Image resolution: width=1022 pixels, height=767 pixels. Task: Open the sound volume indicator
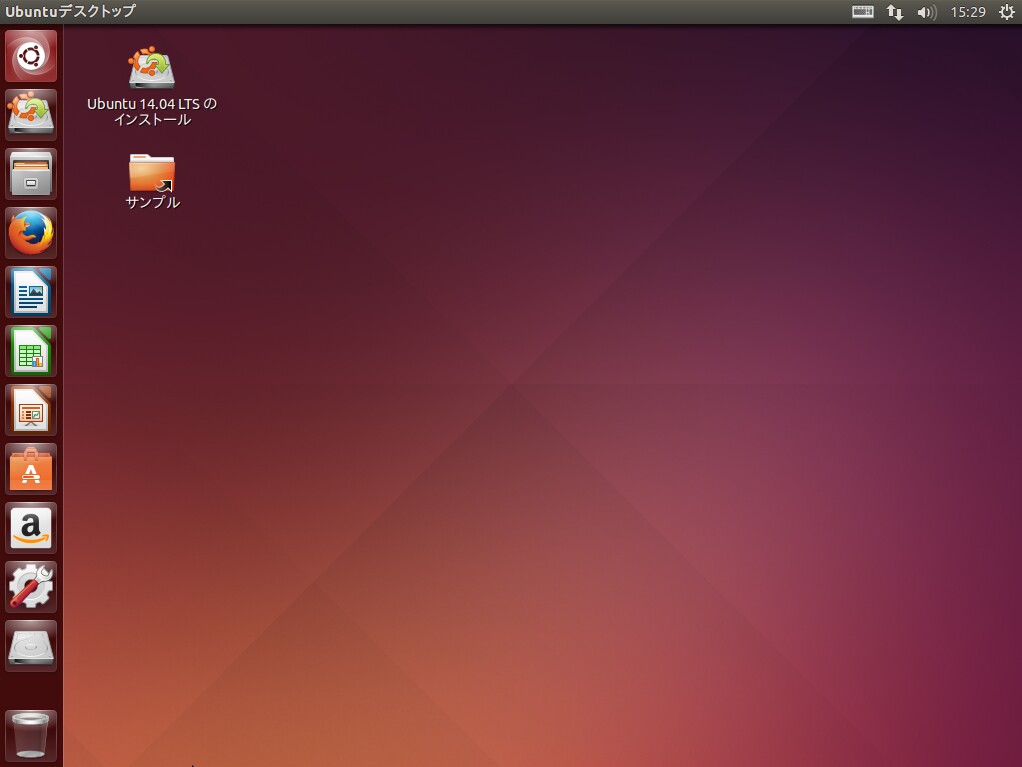(926, 12)
